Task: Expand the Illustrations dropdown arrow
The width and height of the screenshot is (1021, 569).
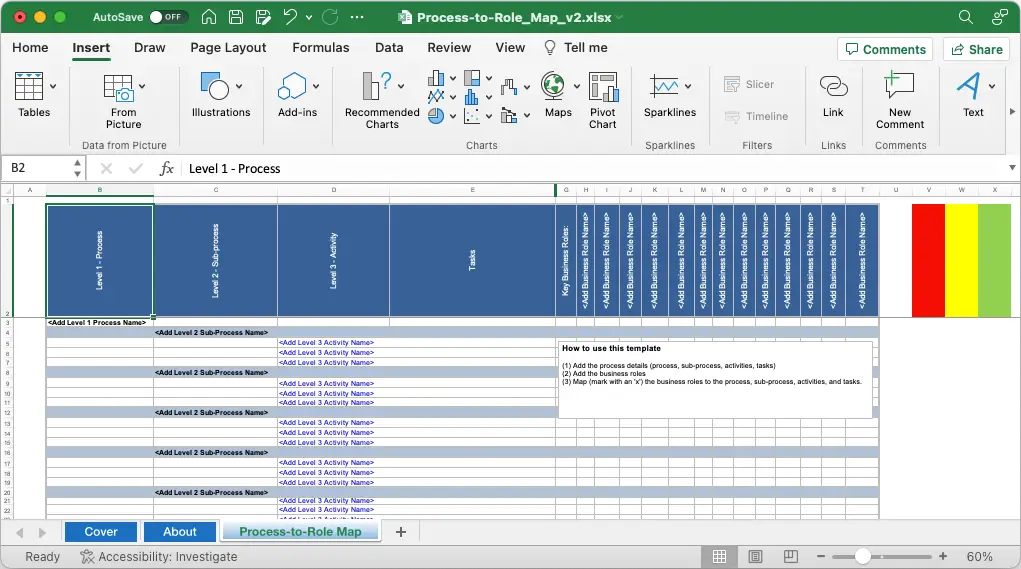Action: click(x=239, y=86)
